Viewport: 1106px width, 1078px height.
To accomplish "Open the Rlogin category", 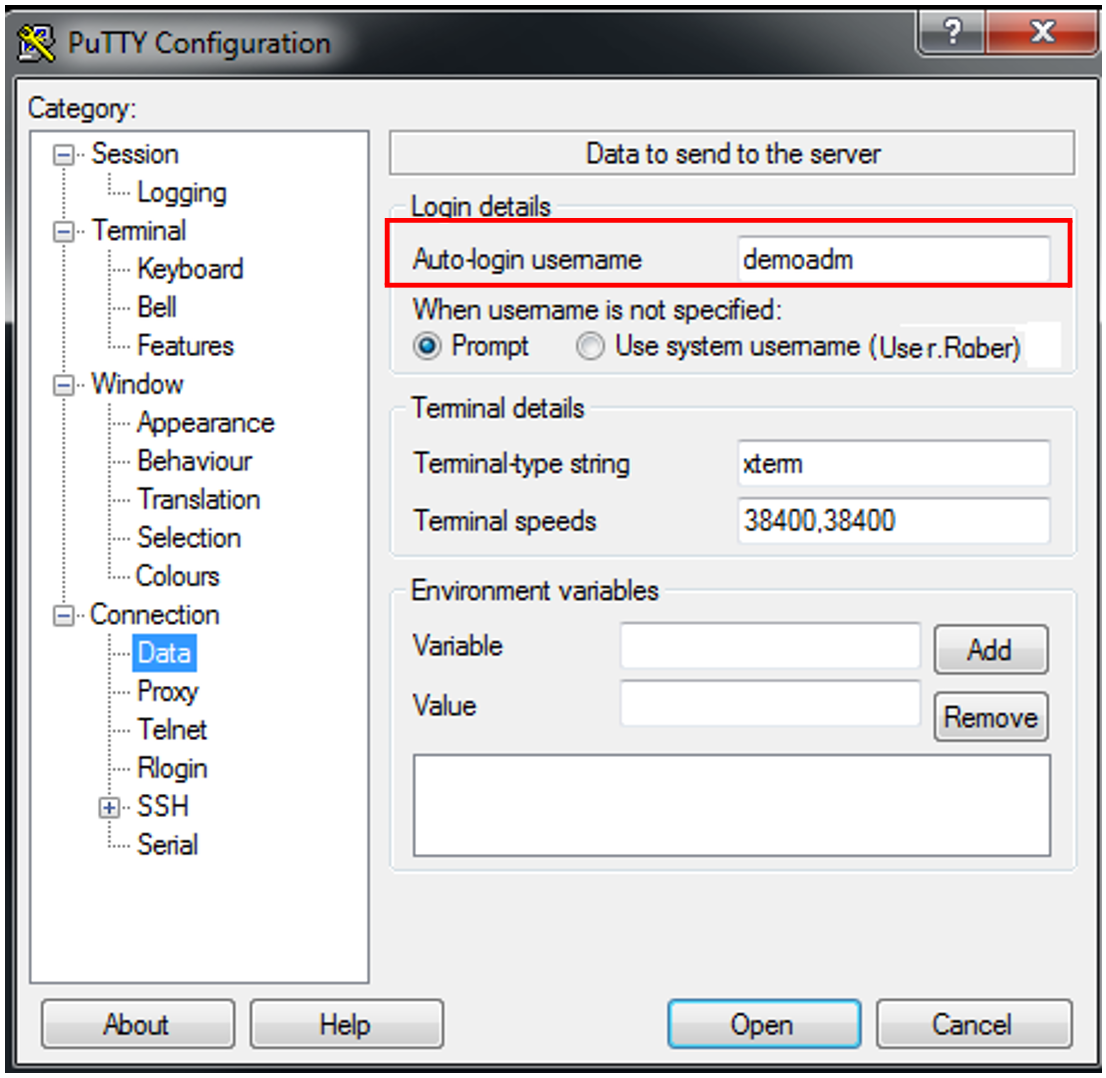I will [x=171, y=769].
